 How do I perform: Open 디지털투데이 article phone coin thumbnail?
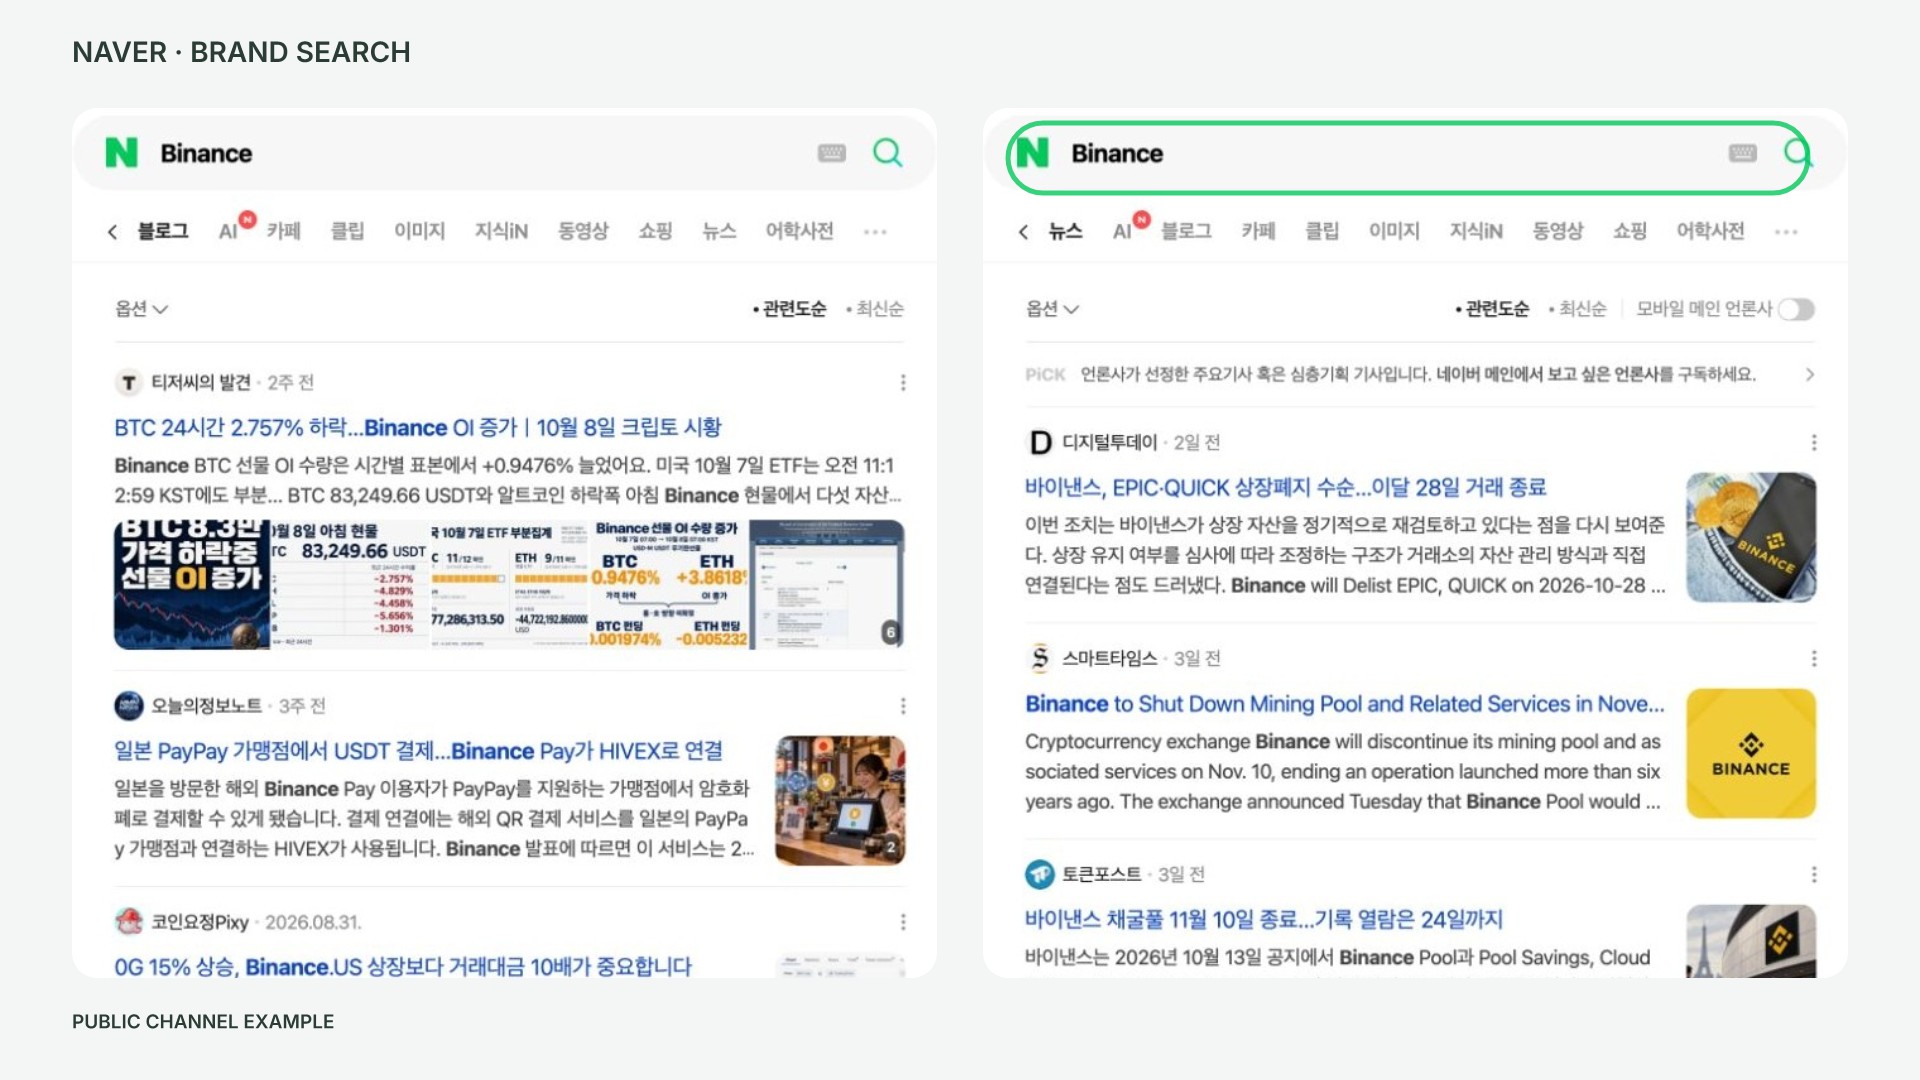point(1751,538)
